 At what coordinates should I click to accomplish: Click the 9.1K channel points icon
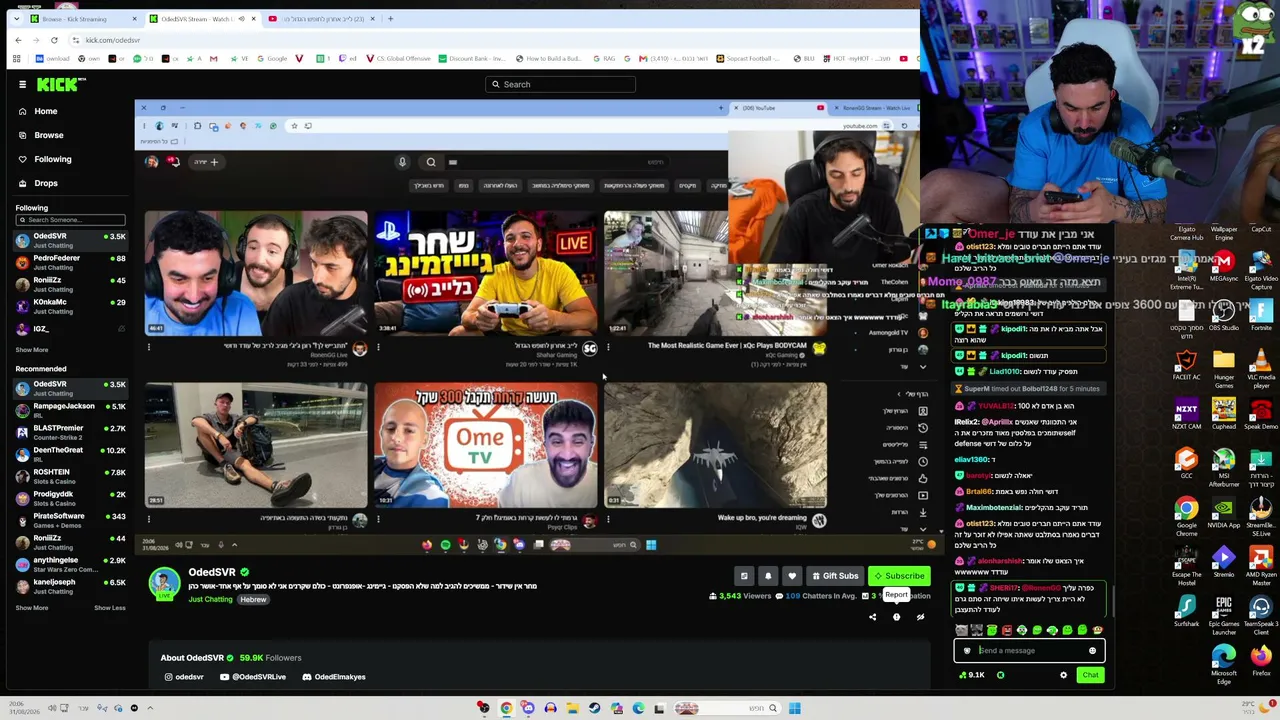pos(972,675)
